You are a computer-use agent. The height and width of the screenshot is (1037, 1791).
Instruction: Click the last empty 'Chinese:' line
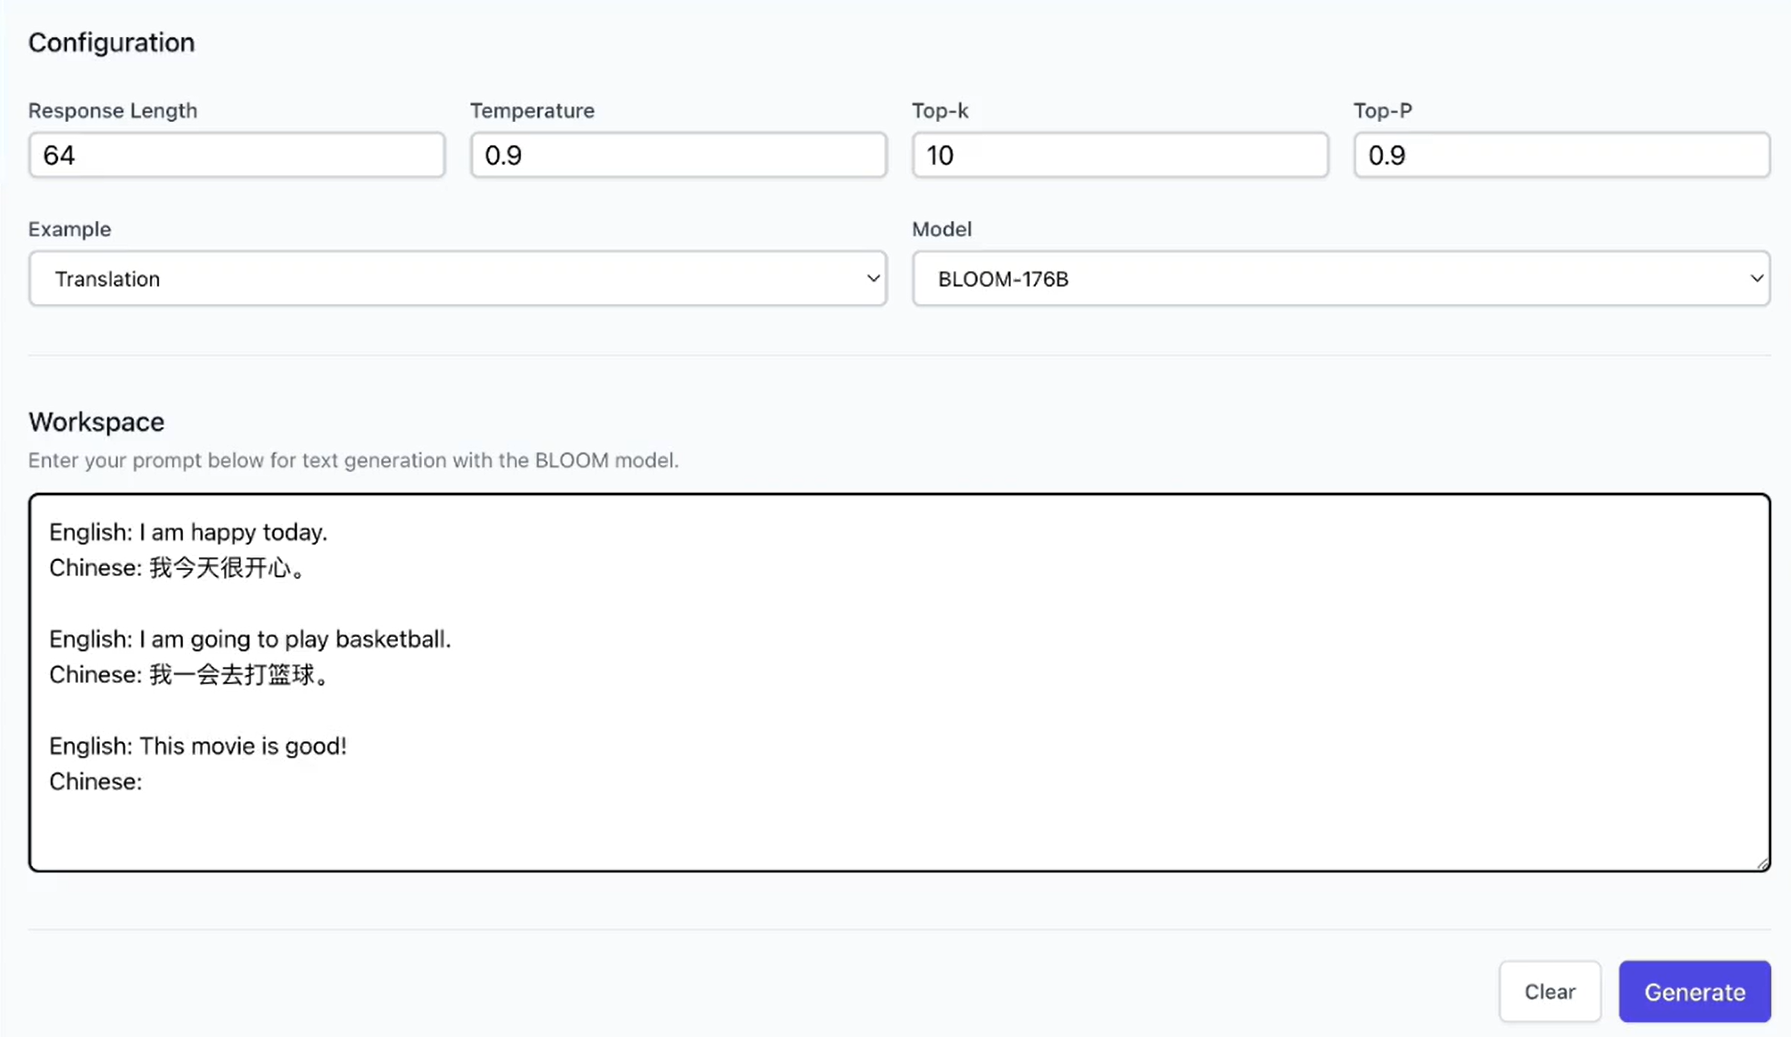point(96,782)
